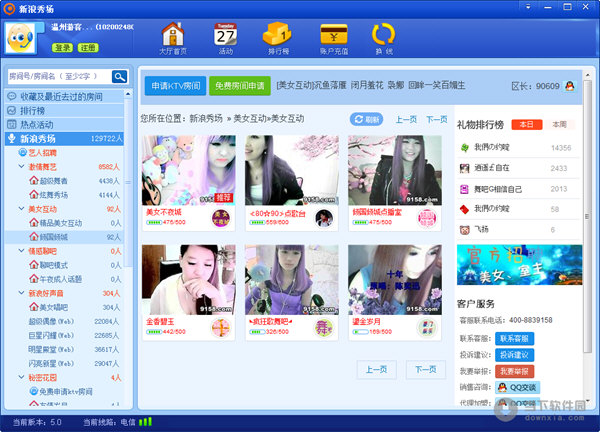The width and height of the screenshot is (600, 432).
Task: Click the 鎏金岁月 room badge icon
Action: (427, 328)
